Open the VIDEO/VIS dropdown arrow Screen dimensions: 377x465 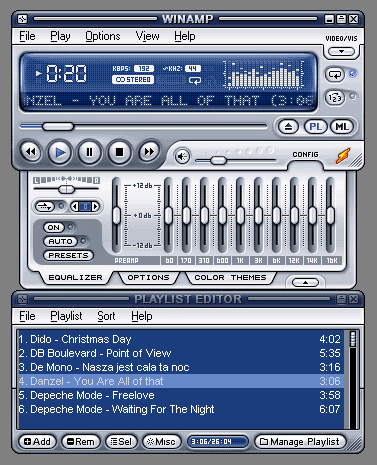click(x=341, y=52)
